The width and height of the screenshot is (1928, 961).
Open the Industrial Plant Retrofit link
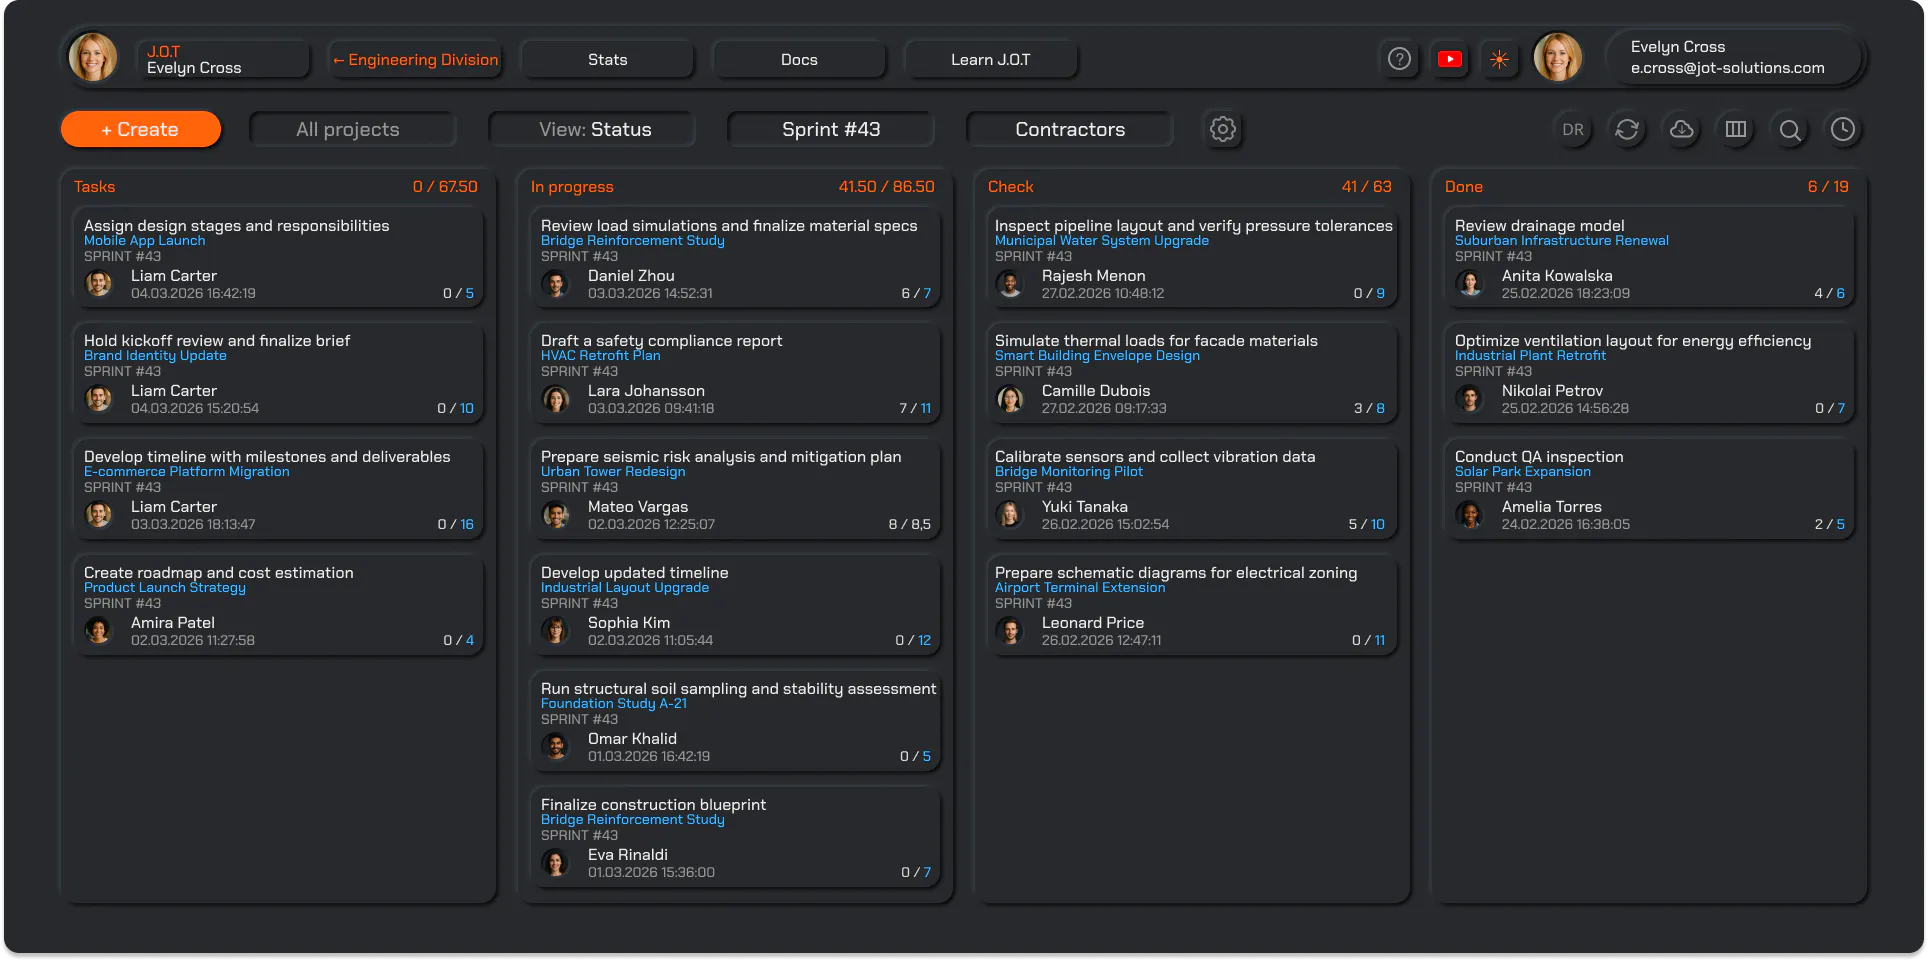tap(1530, 356)
